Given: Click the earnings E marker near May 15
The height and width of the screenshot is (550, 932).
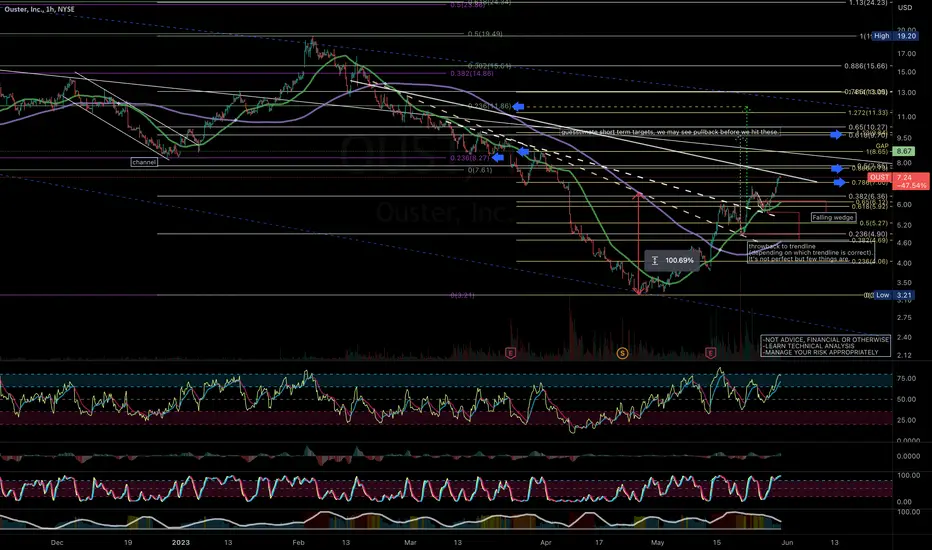Looking at the screenshot, I should click(710, 353).
